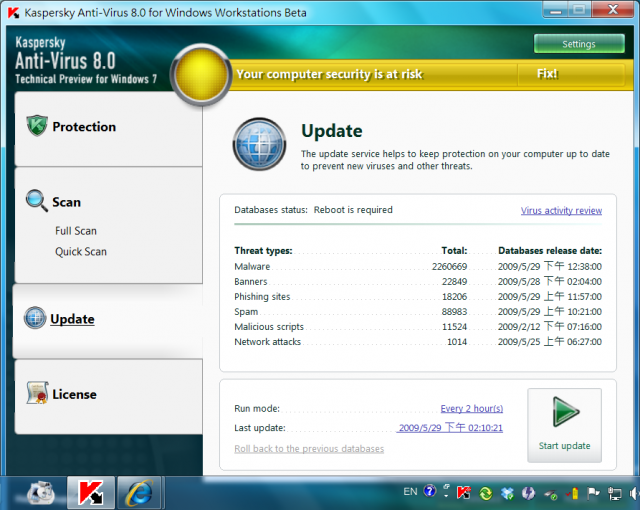Viewport: 640px width, 510px height.
Task: Click the Action Center flag icon
Action: pos(593,494)
